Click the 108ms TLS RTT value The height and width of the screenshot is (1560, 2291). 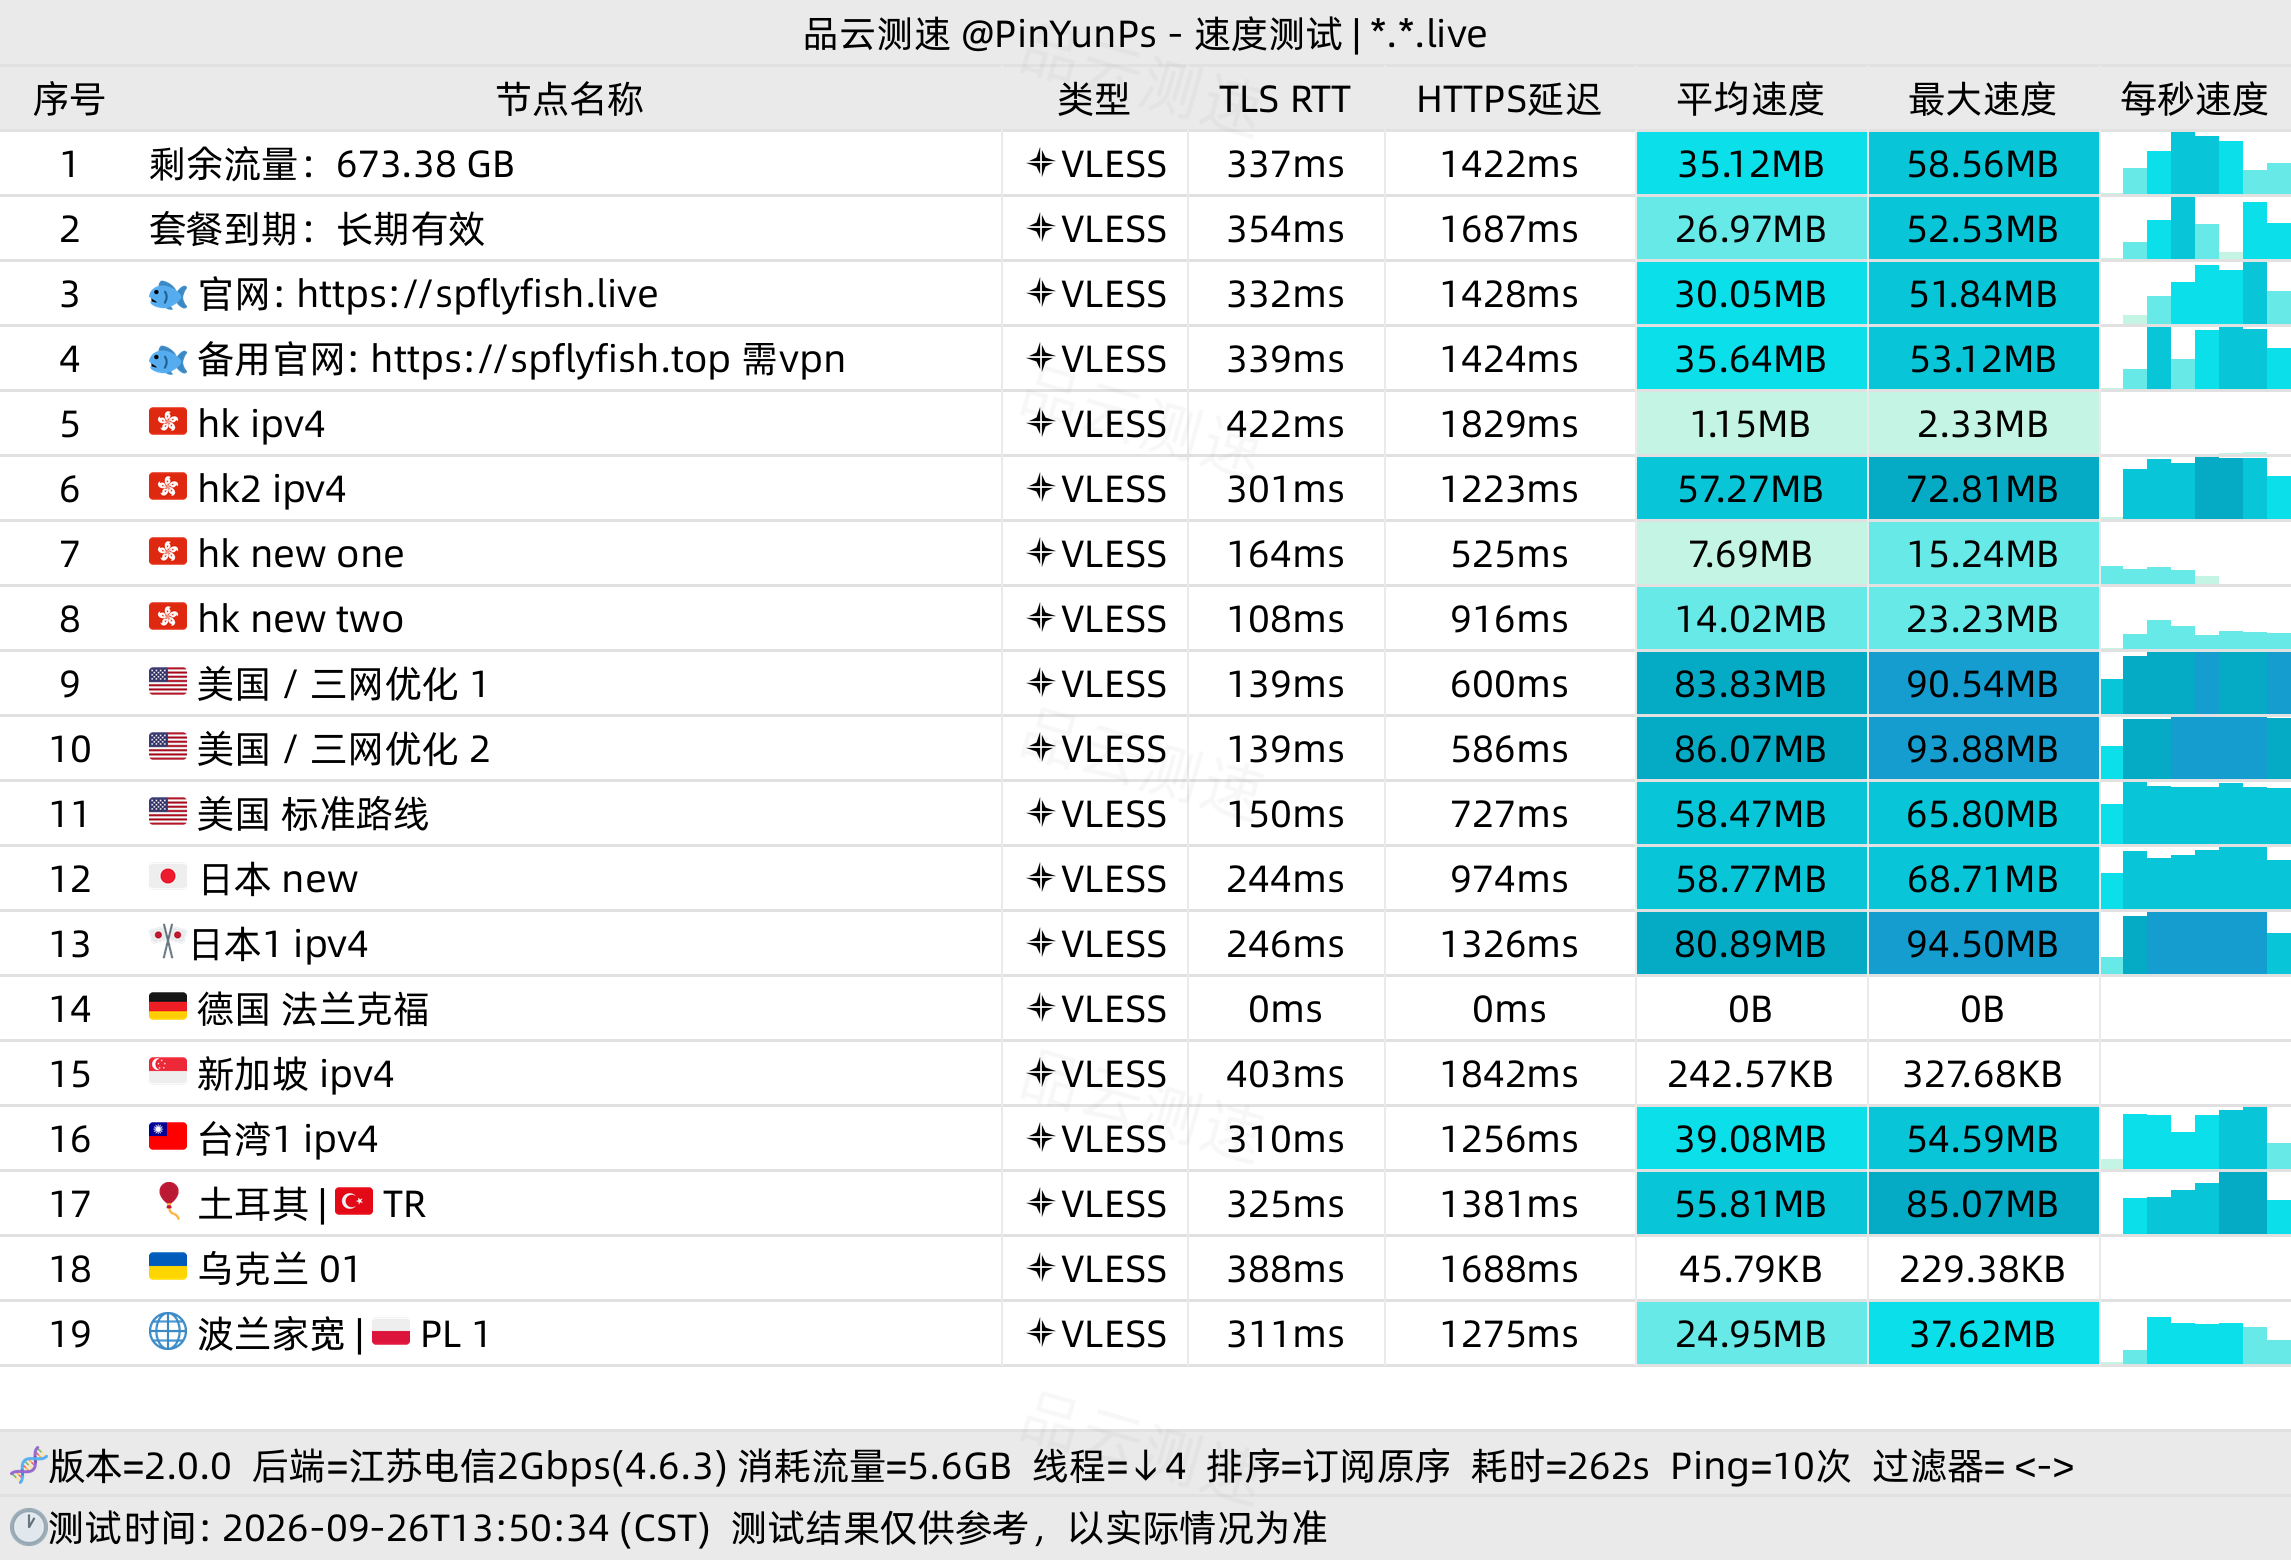click(x=1286, y=619)
